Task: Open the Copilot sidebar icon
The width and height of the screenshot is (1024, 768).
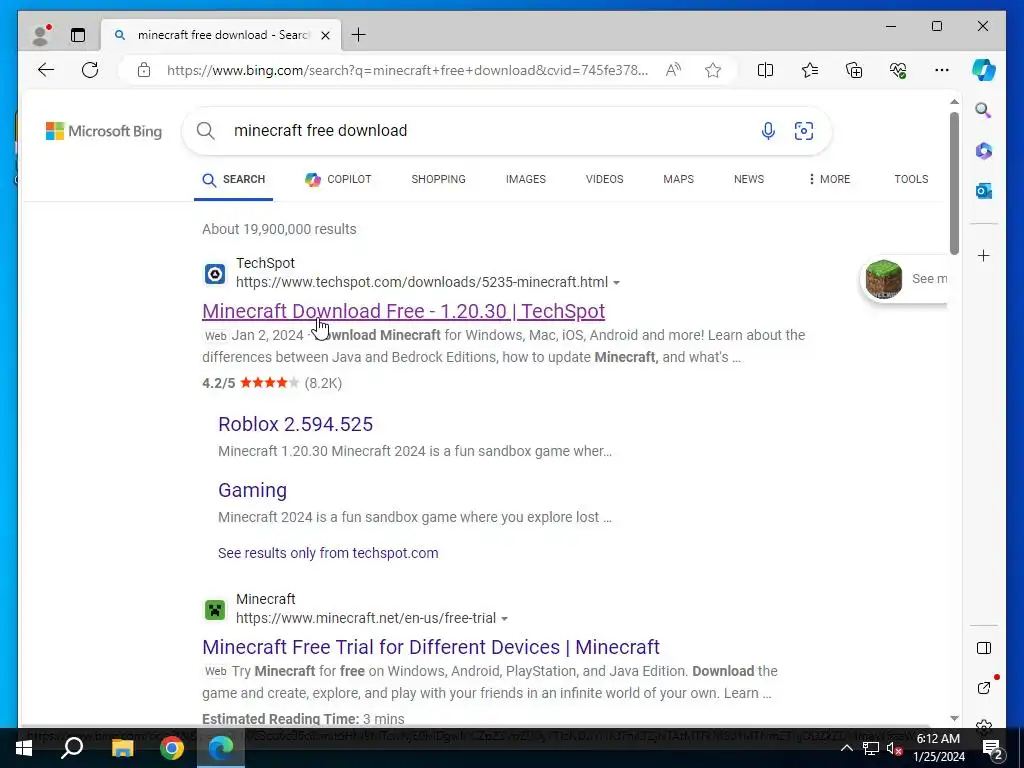Action: point(984,70)
